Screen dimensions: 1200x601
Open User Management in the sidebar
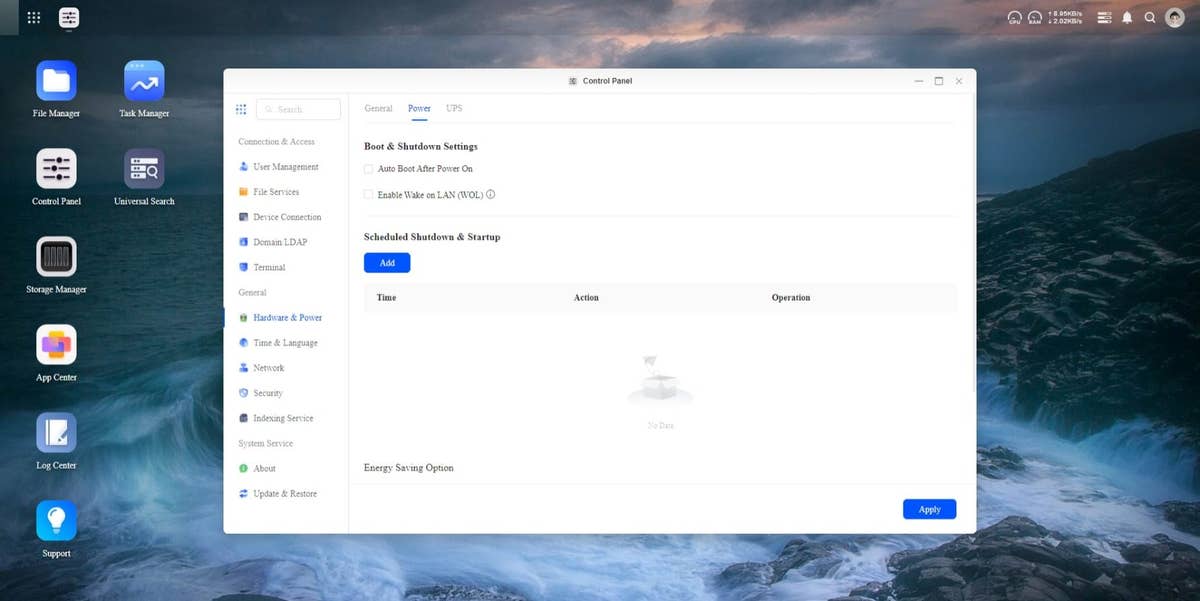tap(285, 167)
